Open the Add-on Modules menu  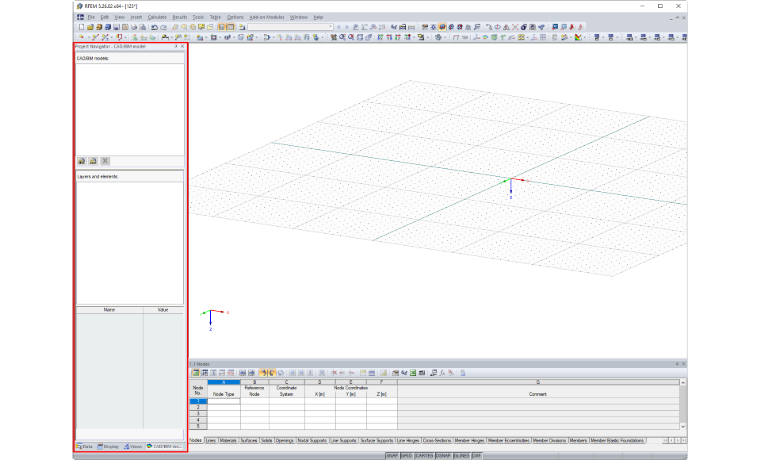tap(267, 17)
